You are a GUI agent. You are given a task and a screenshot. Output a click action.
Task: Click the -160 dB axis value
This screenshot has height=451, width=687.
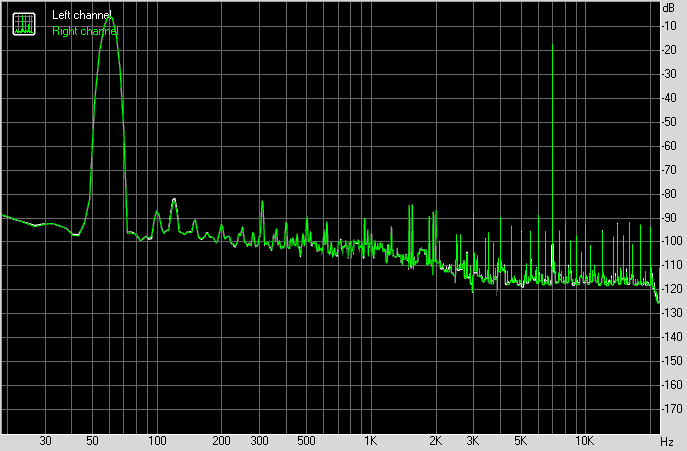pos(672,385)
